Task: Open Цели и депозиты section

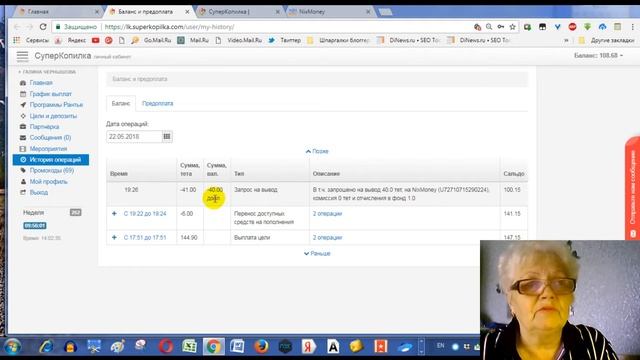Action: [53, 116]
